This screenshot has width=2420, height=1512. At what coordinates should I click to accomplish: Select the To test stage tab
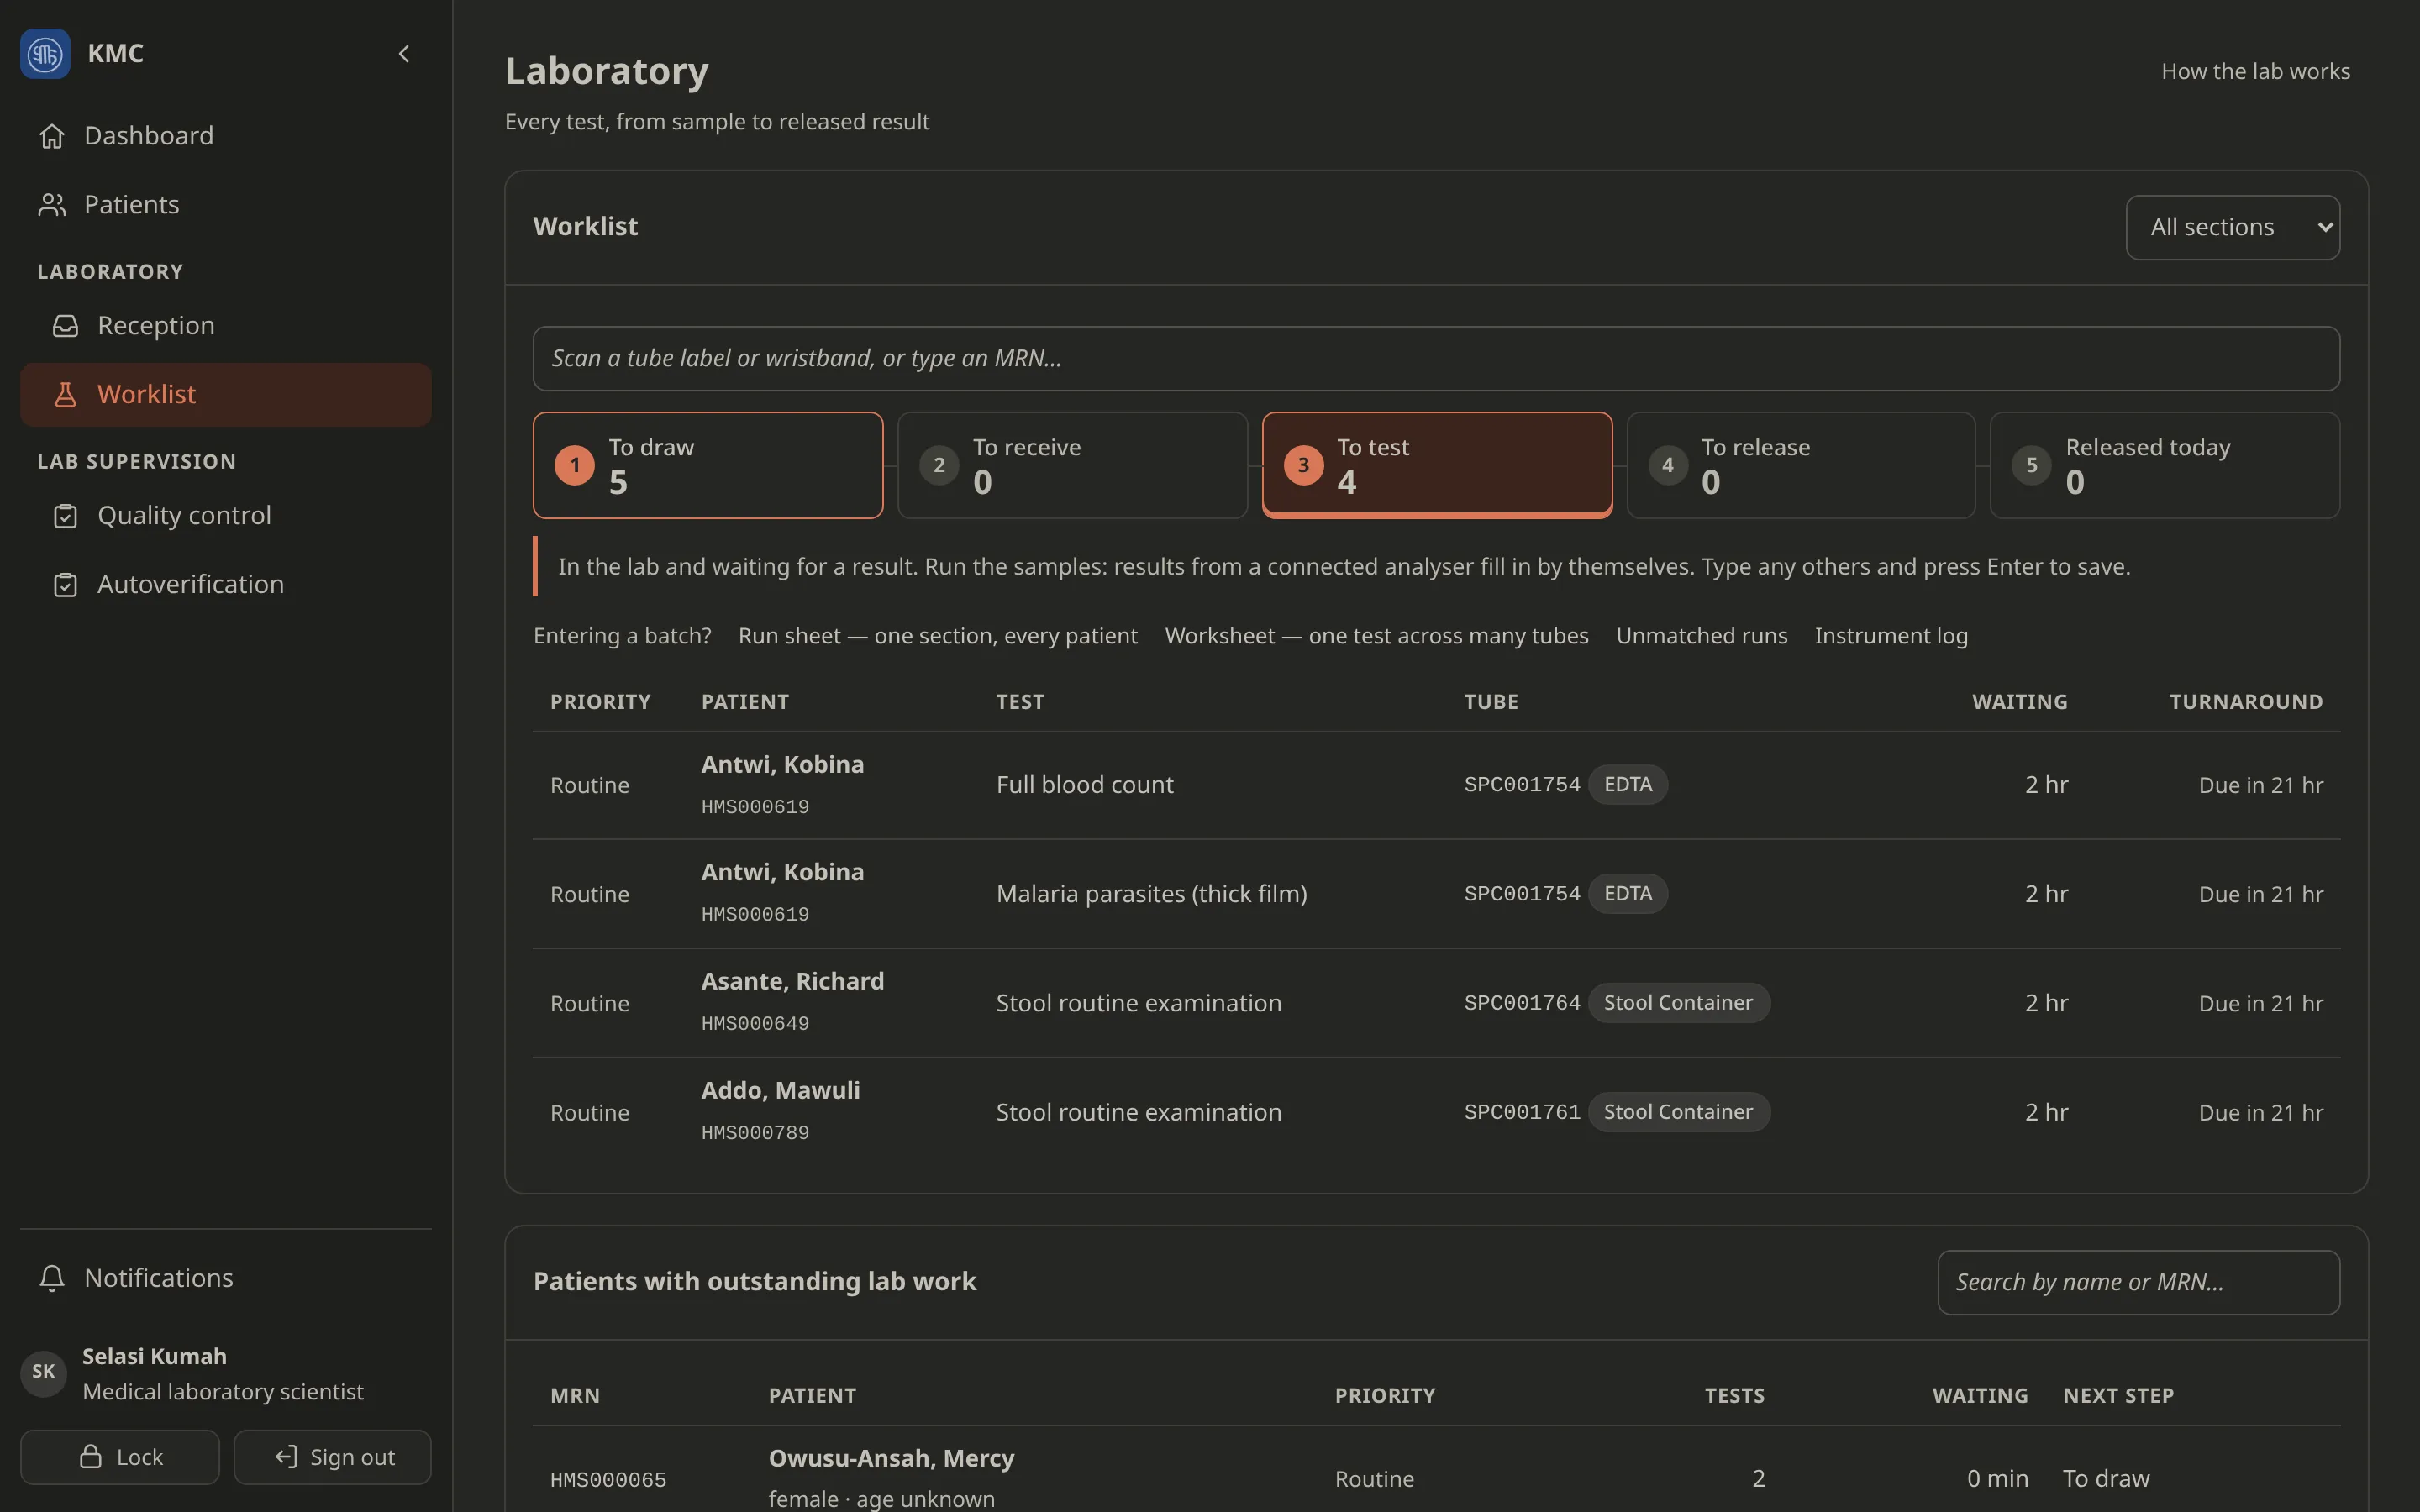pos(1437,465)
